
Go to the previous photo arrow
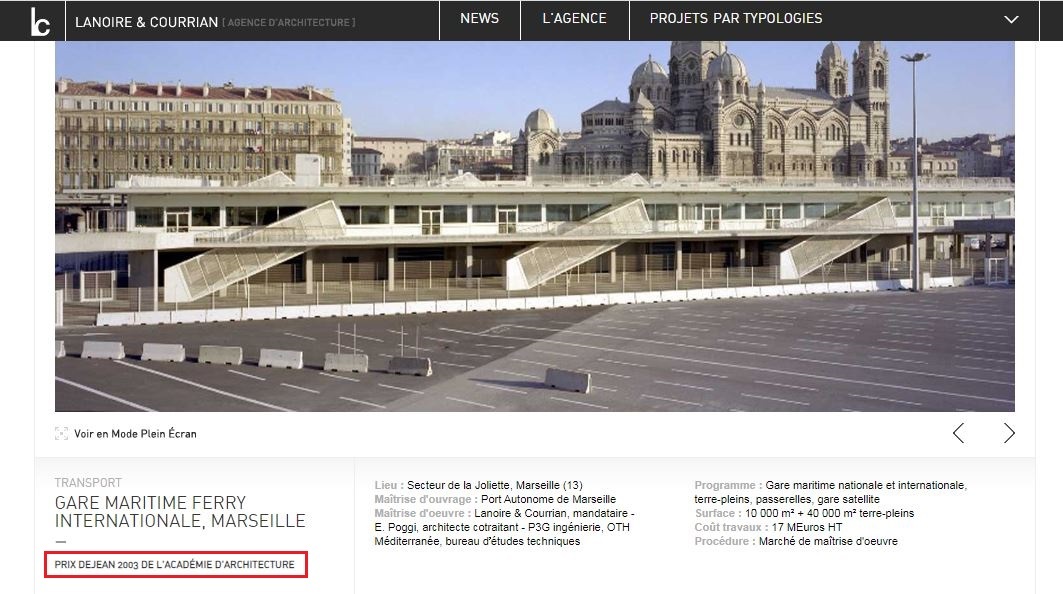click(958, 433)
